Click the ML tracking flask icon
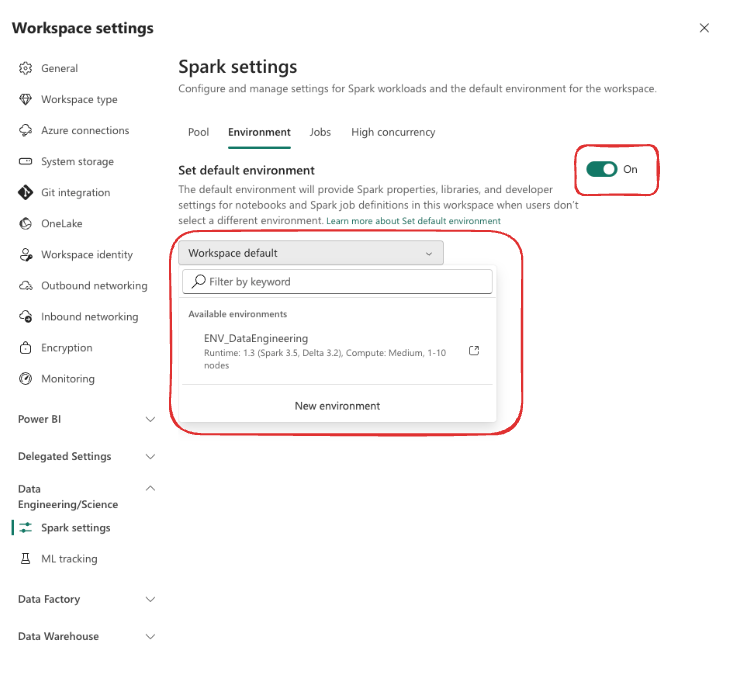Image resolution: width=736 pixels, height=698 pixels. [26, 559]
